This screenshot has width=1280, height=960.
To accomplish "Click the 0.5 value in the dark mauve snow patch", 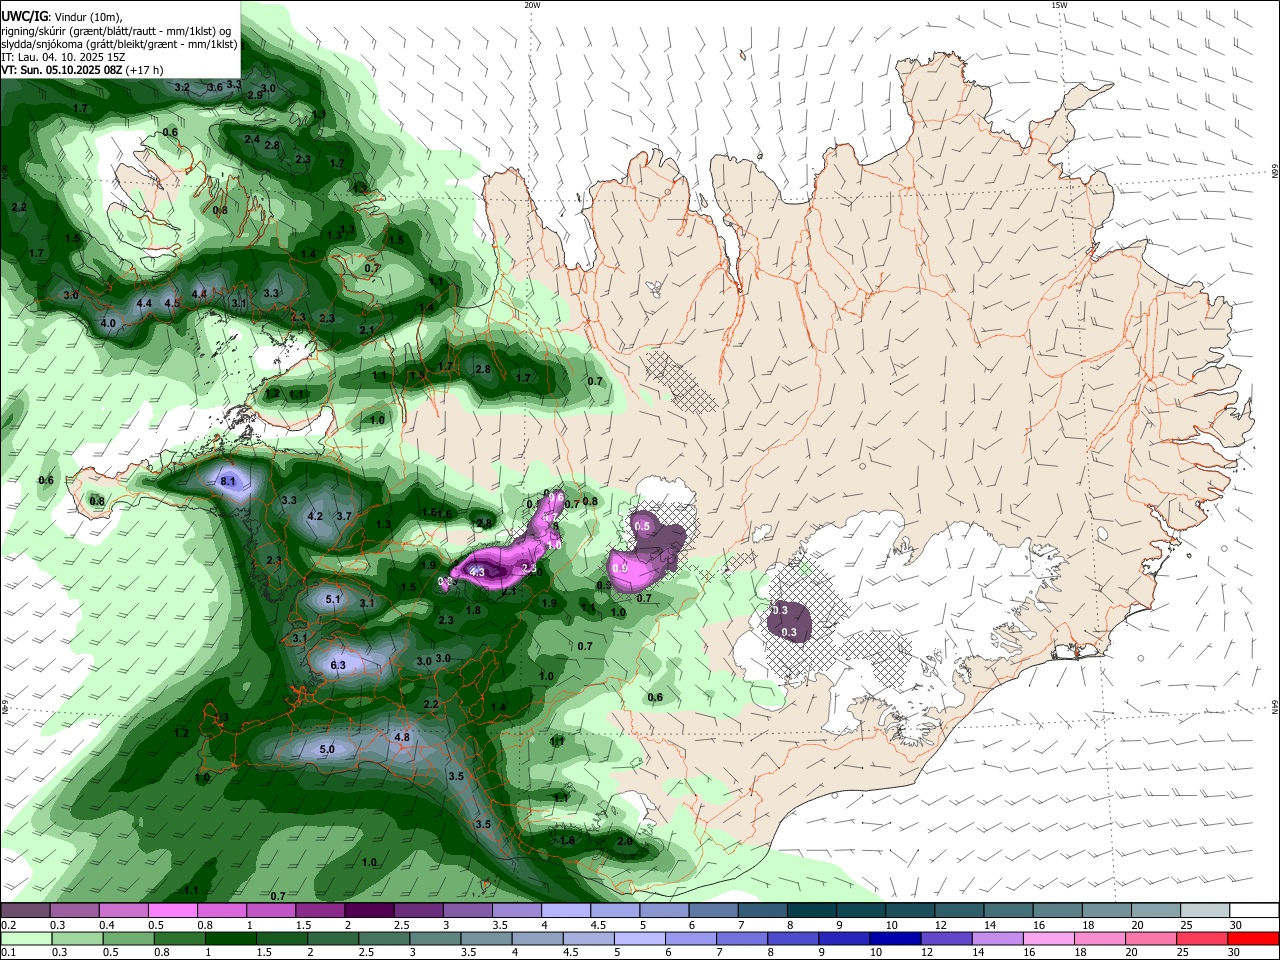I will point(642,526).
